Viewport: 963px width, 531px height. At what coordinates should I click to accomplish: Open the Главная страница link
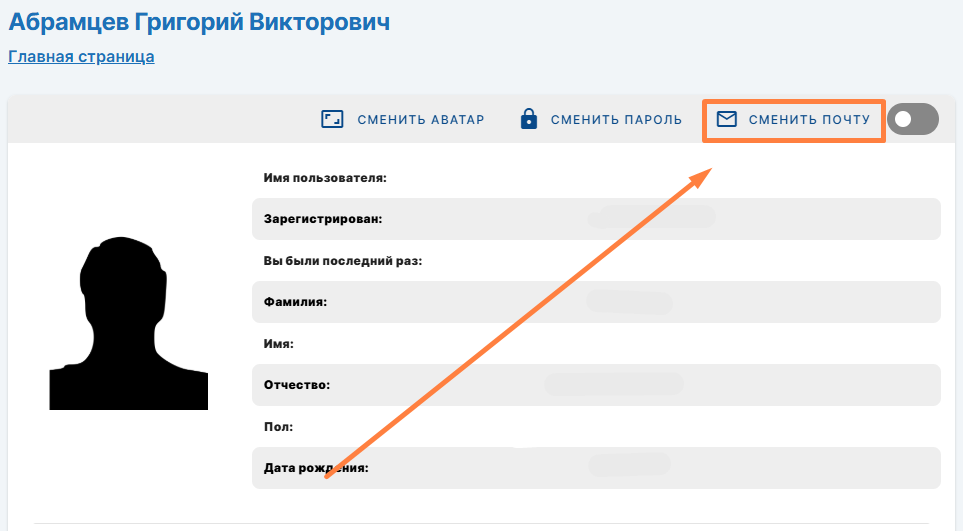81,57
